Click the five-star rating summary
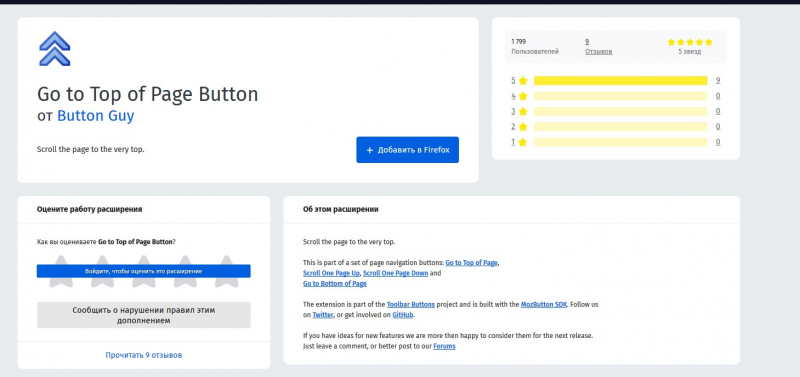This screenshot has height=377, width=800. pos(690,46)
